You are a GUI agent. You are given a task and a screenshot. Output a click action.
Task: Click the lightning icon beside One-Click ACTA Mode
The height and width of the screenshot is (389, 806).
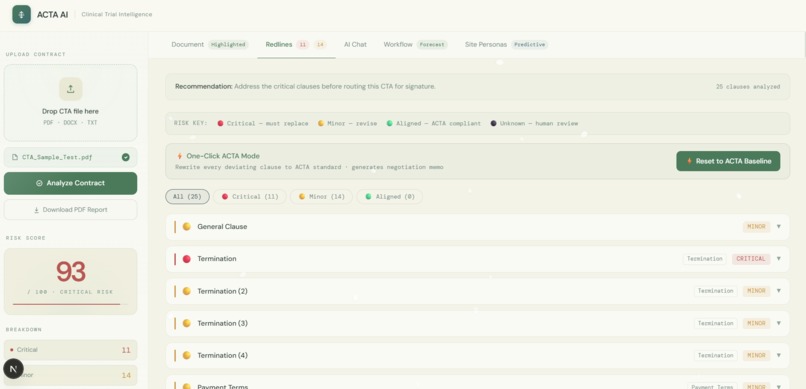click(179, 156)
